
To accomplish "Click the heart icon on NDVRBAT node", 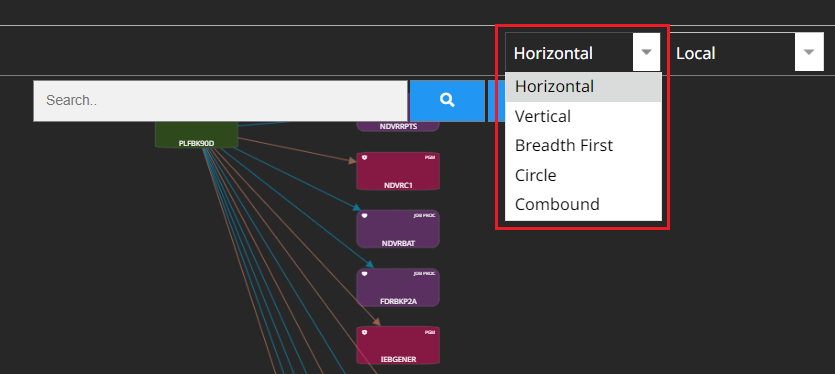I will (x=365, y=216).
